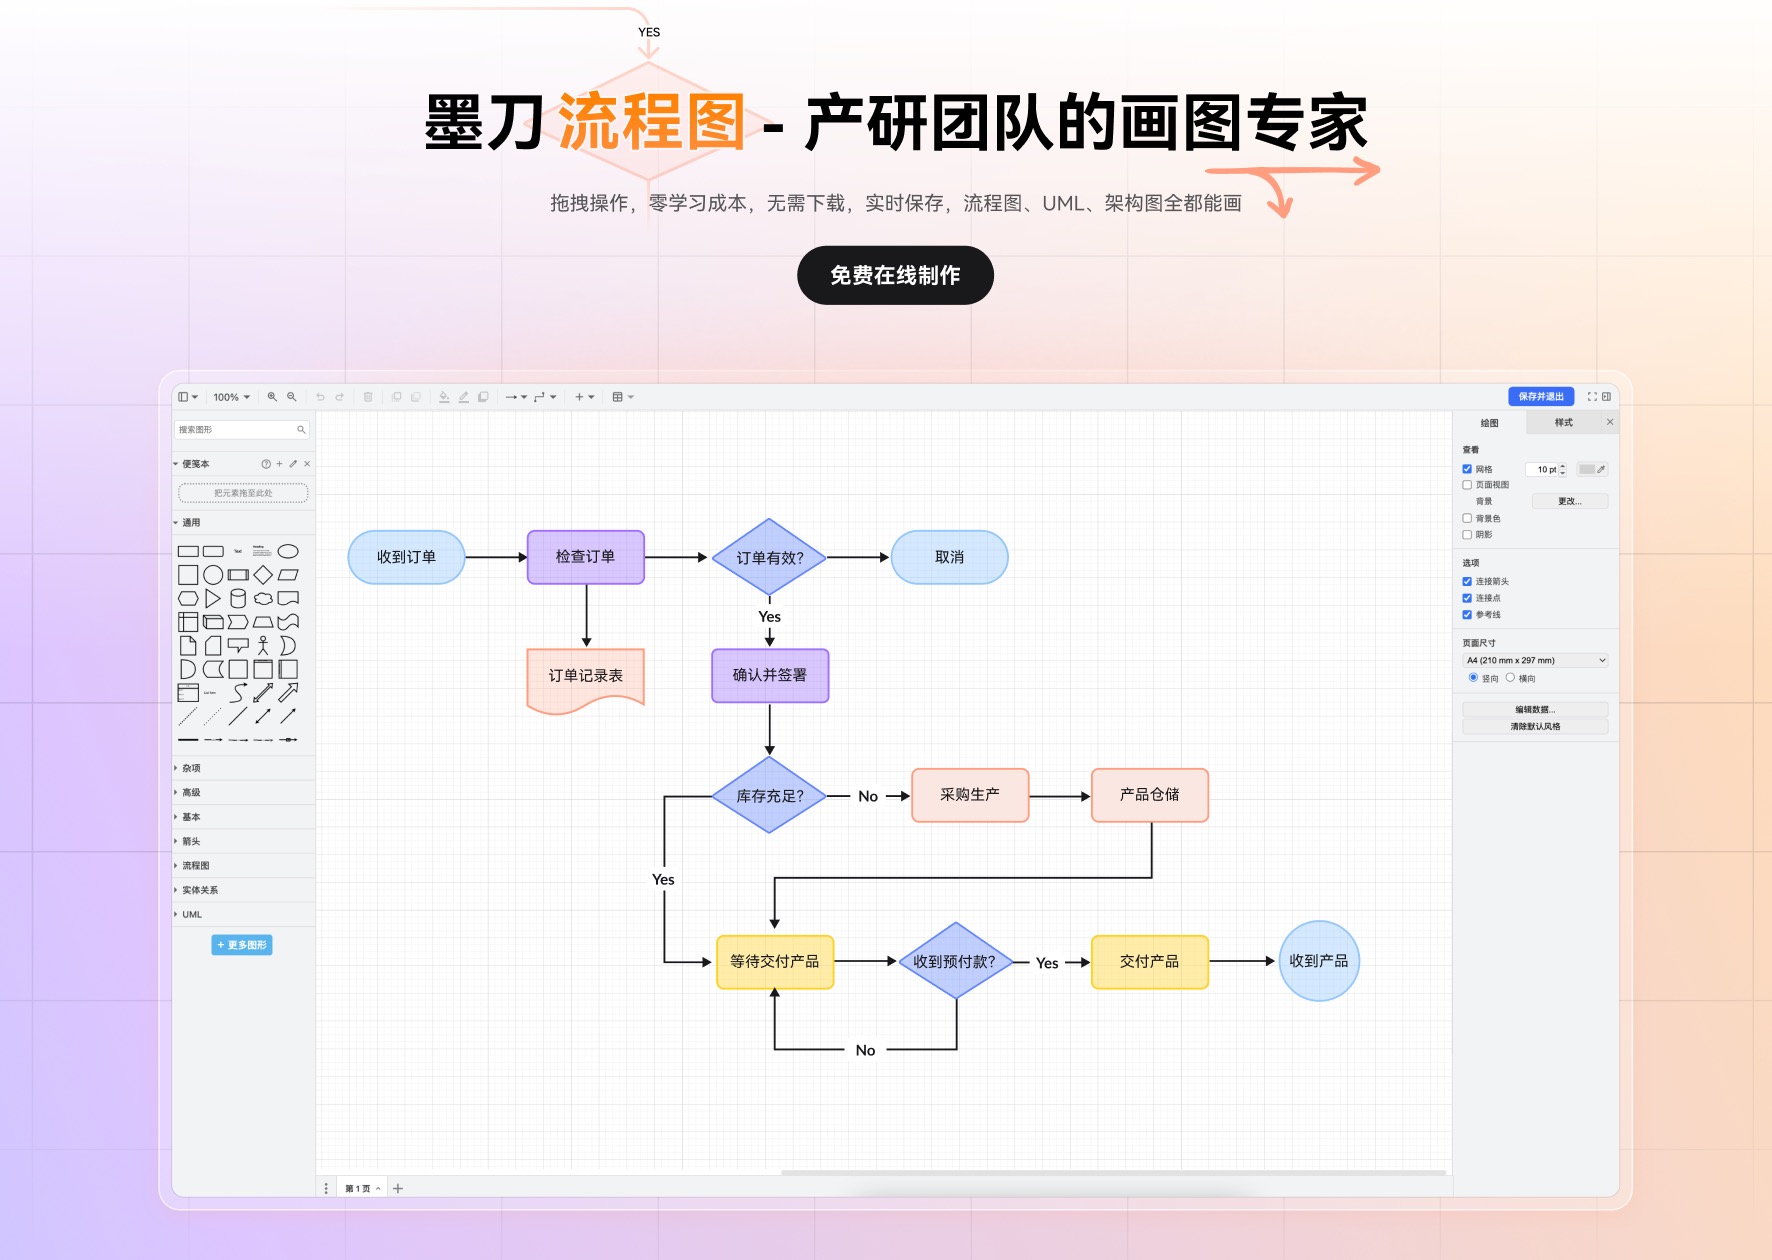This screenshot has width=1772, height=1260.
Task: Click the 更多图形 more shapes button
Action: click(242, 945)
